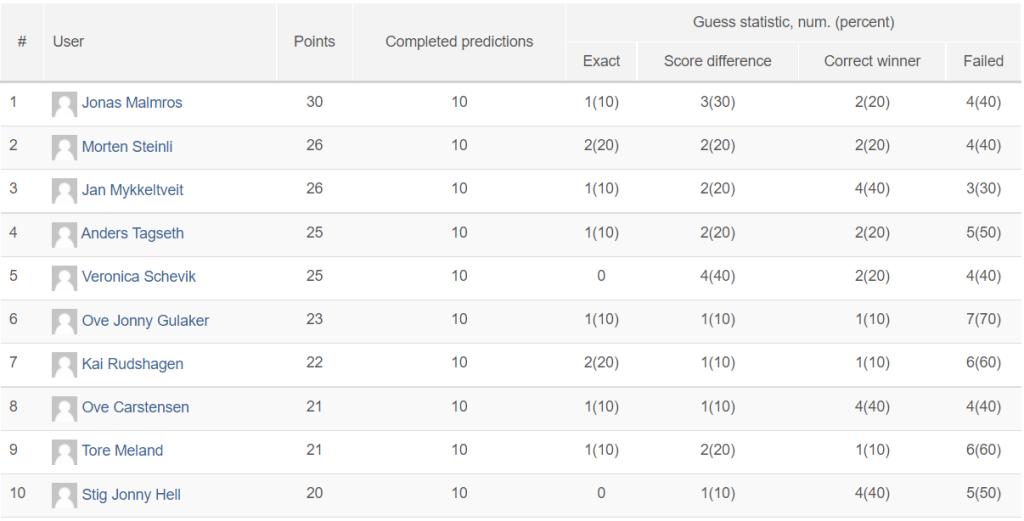
Task: Click Anders Tagseth avatar icon
Action: 64,235
